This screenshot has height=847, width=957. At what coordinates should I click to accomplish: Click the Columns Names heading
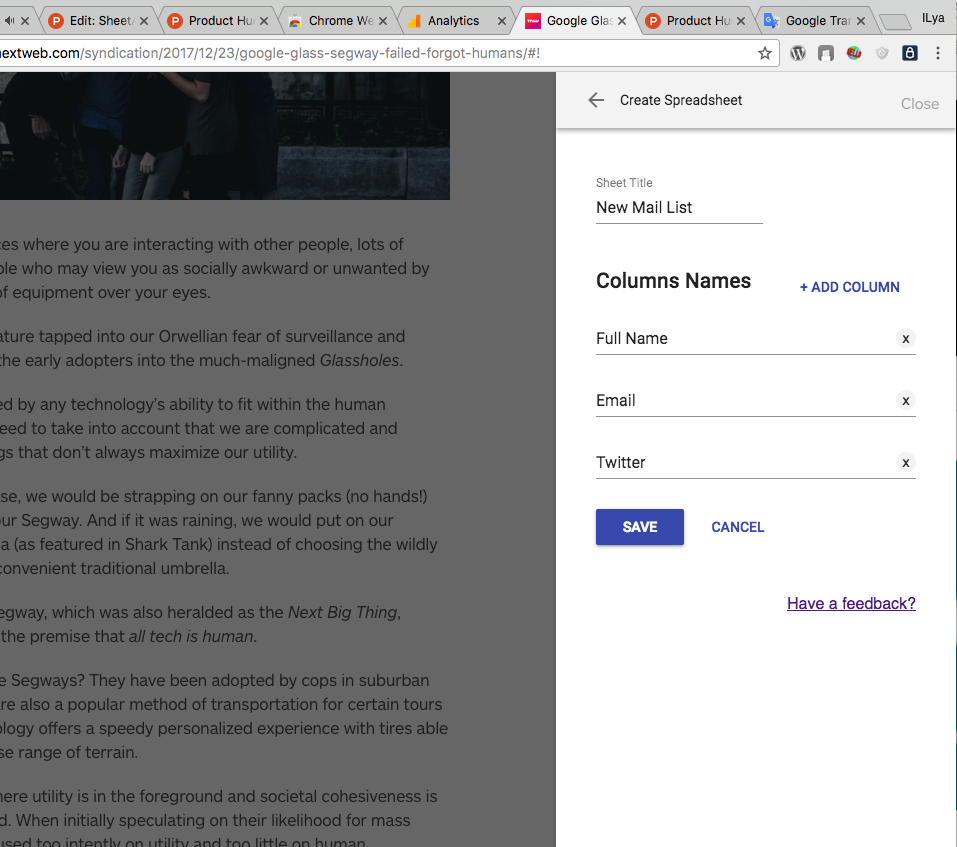coord(673,281)
